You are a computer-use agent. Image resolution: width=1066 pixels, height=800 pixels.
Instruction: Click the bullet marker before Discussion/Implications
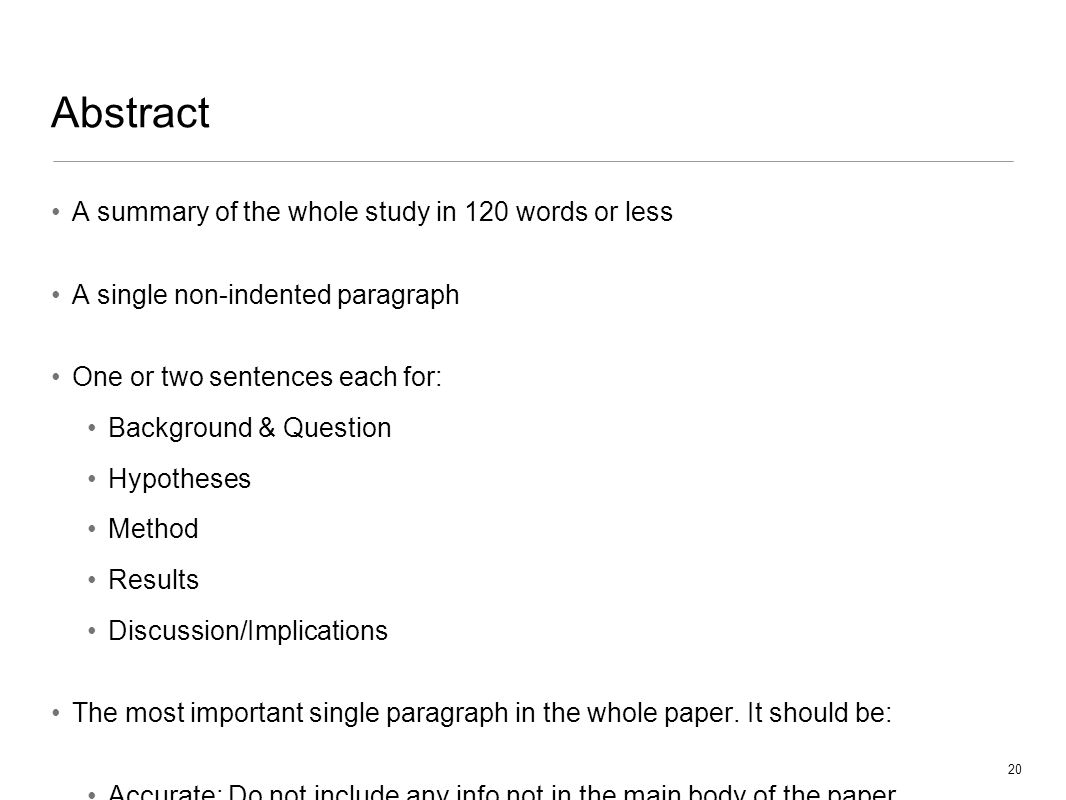point(92,631)
